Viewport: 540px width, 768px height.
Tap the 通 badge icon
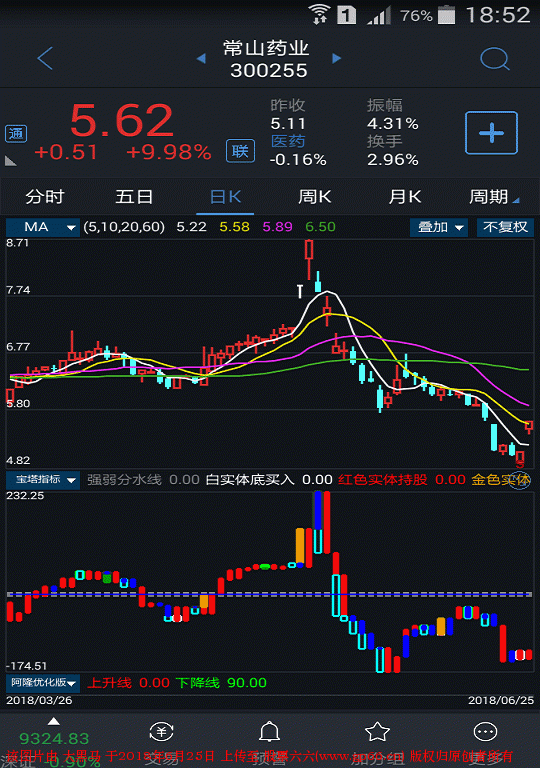pos(16,134)
